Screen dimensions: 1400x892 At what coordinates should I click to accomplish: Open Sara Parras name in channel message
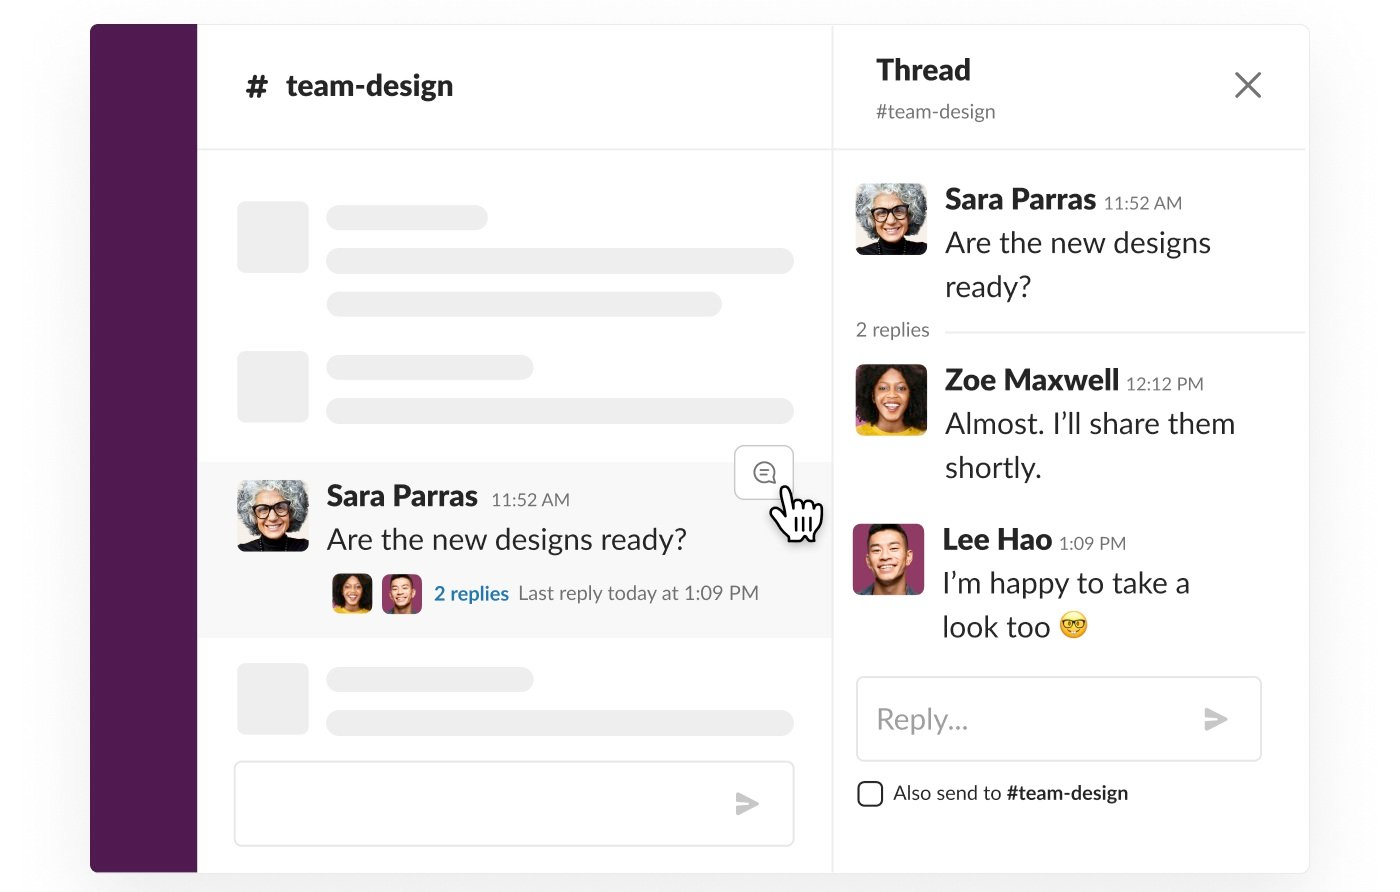[402, 496]
